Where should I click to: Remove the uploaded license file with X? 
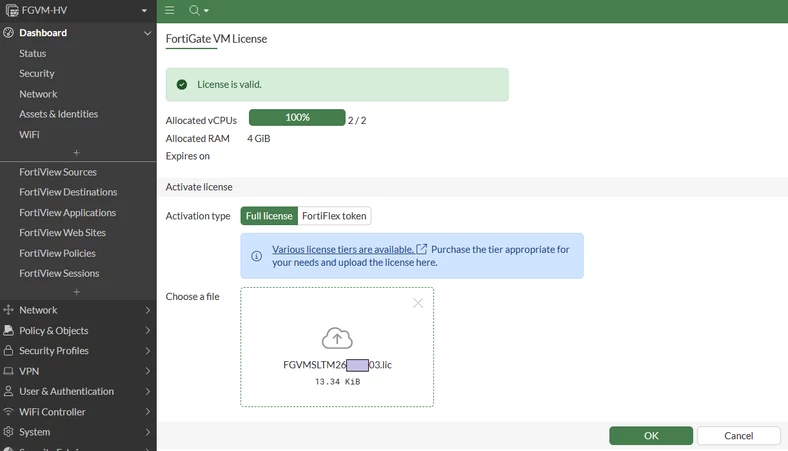click(x=418, y=303)
